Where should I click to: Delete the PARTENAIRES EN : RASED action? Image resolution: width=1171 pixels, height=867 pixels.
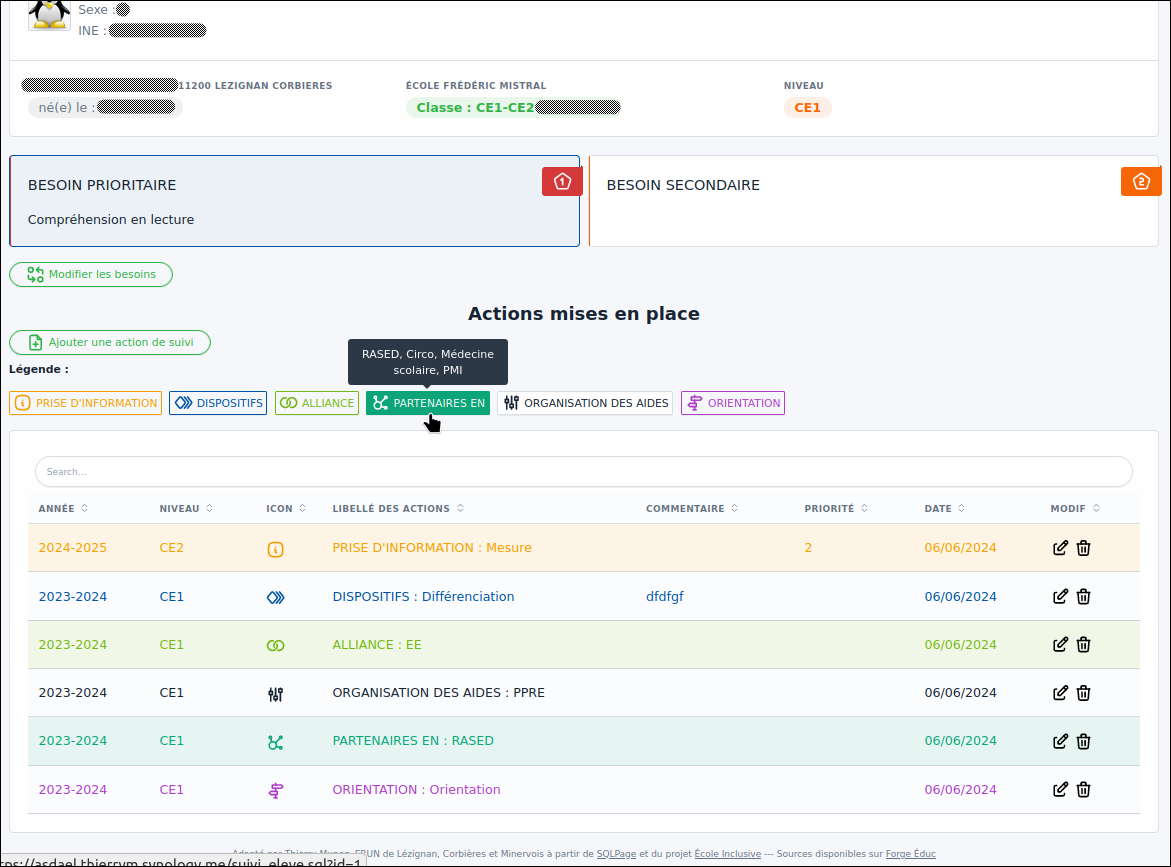(1083, 742)
